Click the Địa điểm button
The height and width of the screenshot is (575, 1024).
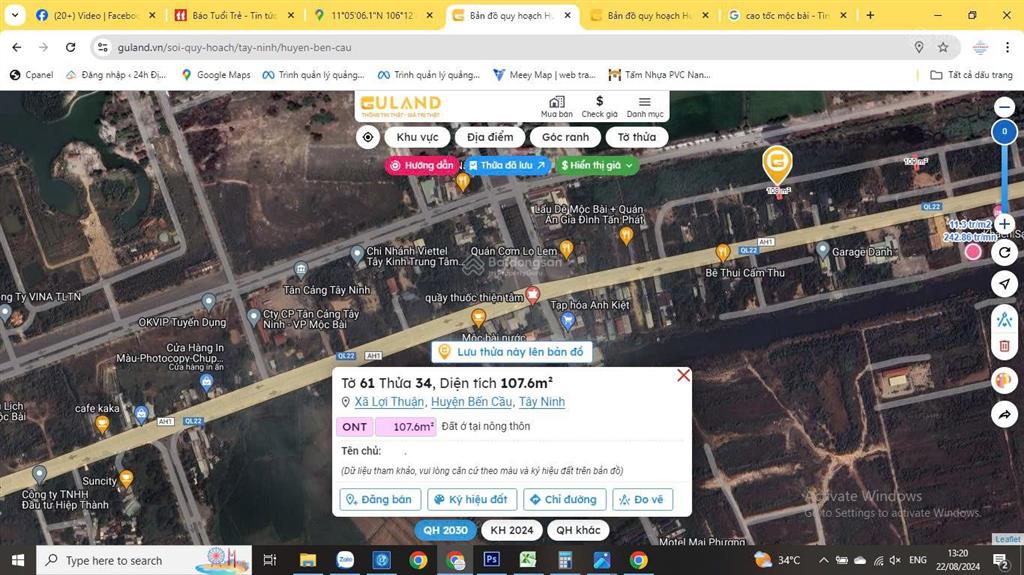point(490,137)
